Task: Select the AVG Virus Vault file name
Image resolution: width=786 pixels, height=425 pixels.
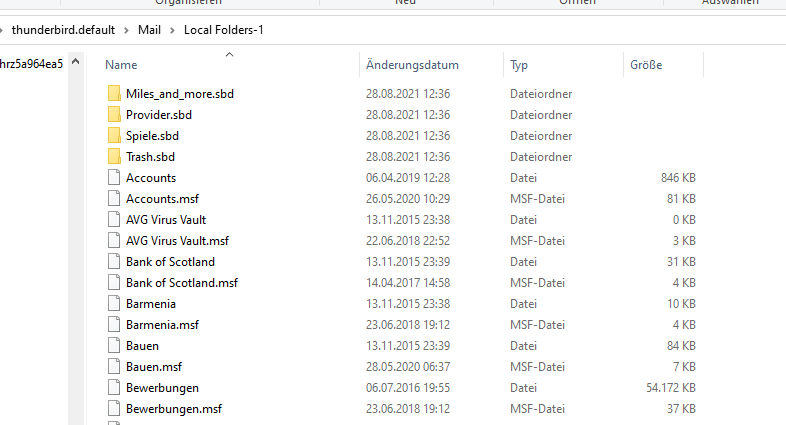Action: tap(166, 220)
